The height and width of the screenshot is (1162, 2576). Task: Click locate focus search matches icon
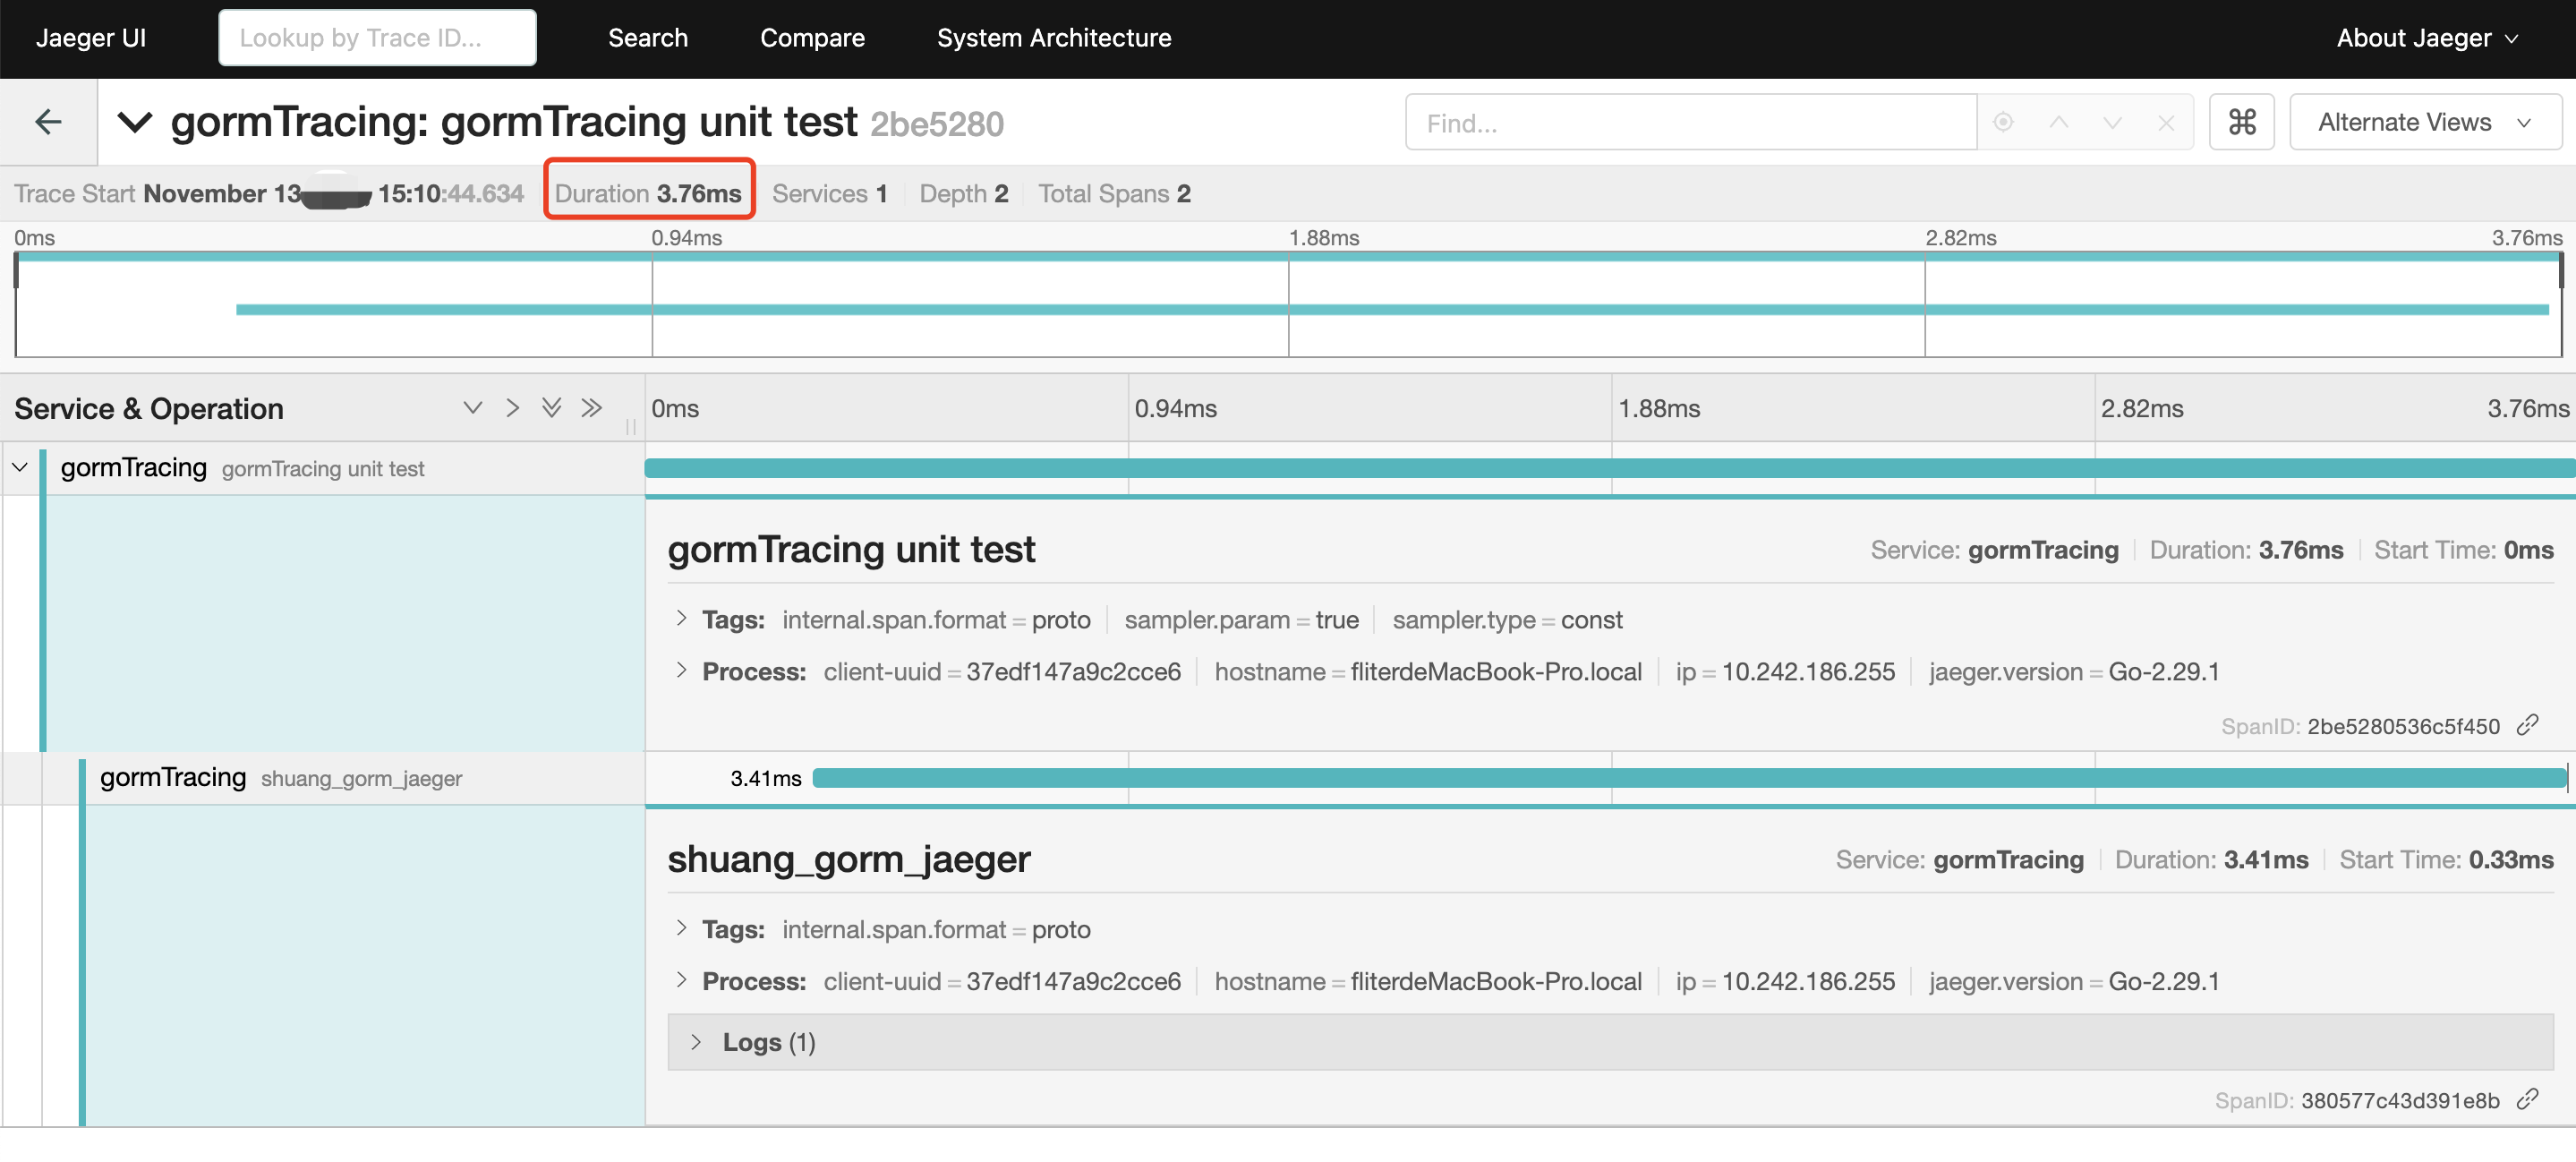tap(2003, 122)
